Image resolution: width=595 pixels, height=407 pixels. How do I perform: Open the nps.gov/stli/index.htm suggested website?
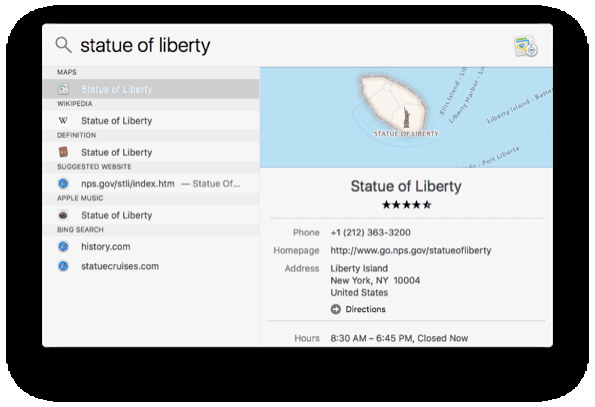(x=151, y=184)
